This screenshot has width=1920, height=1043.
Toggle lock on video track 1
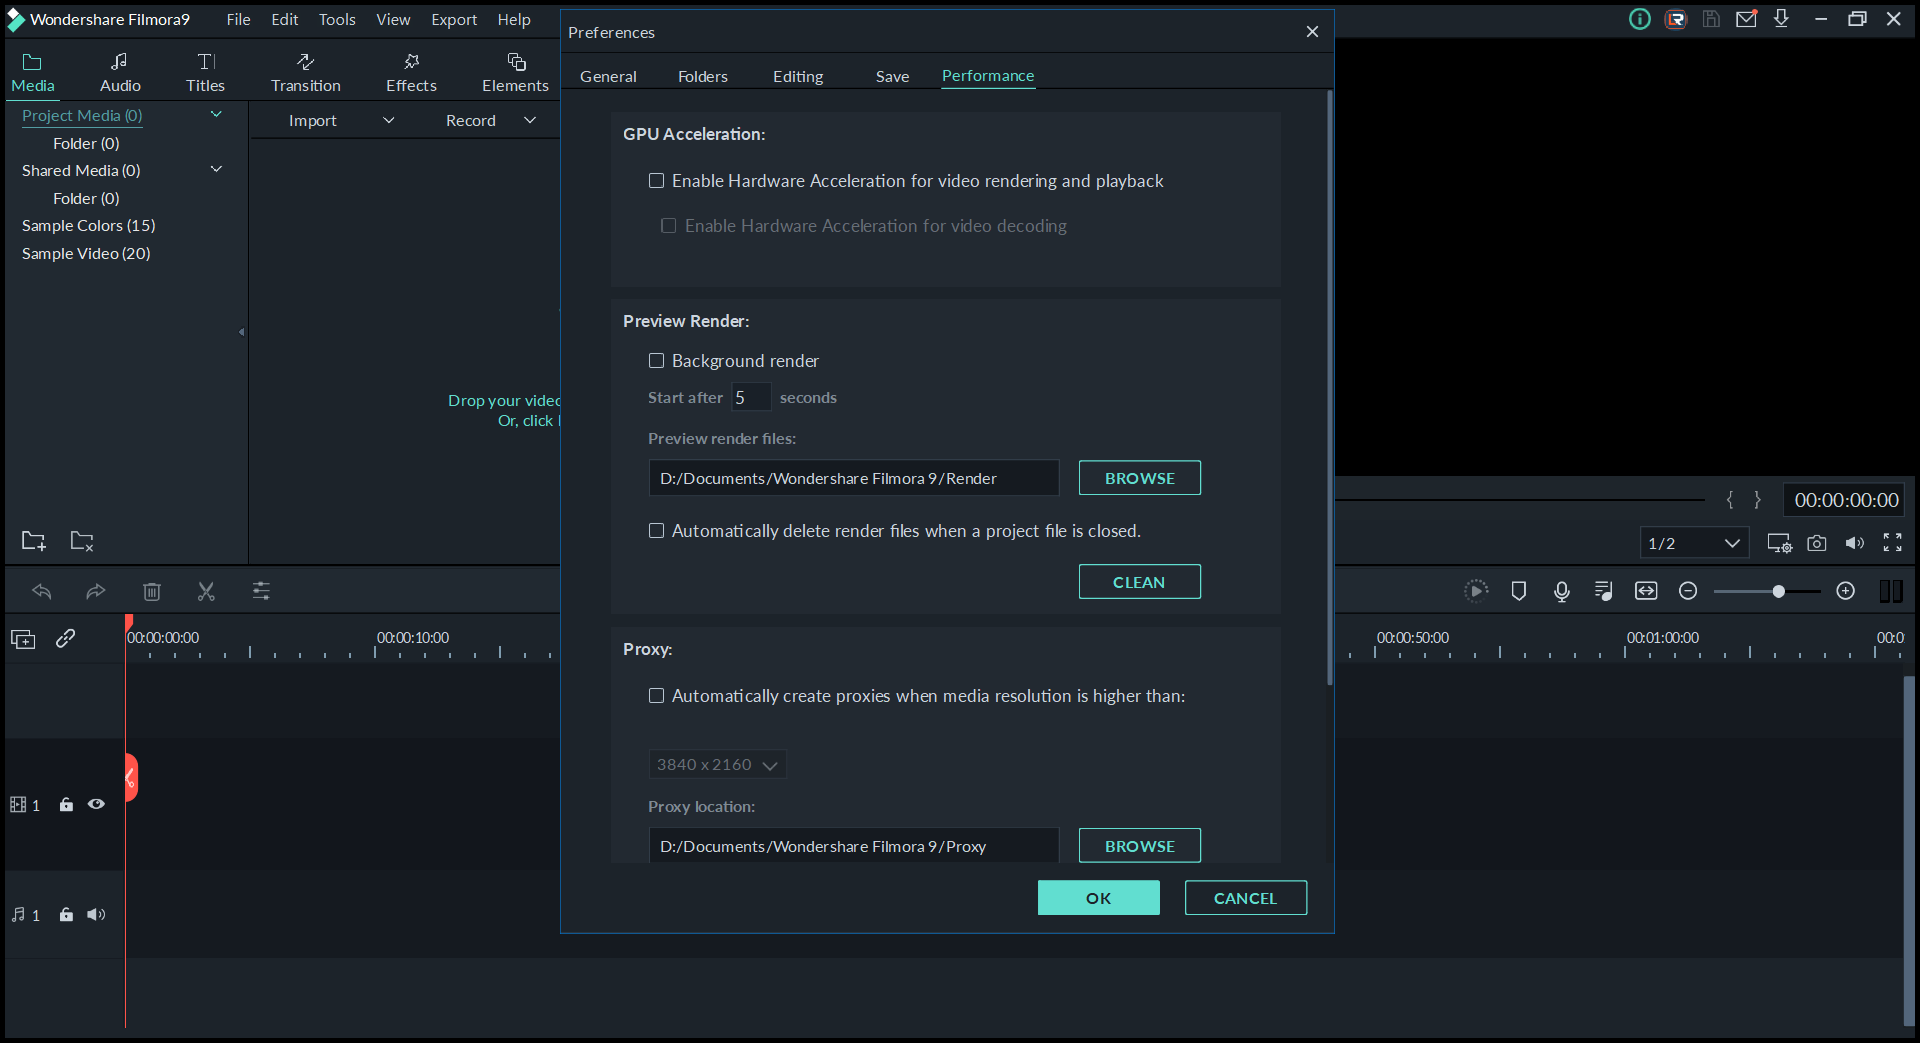(x=66, y=804)
